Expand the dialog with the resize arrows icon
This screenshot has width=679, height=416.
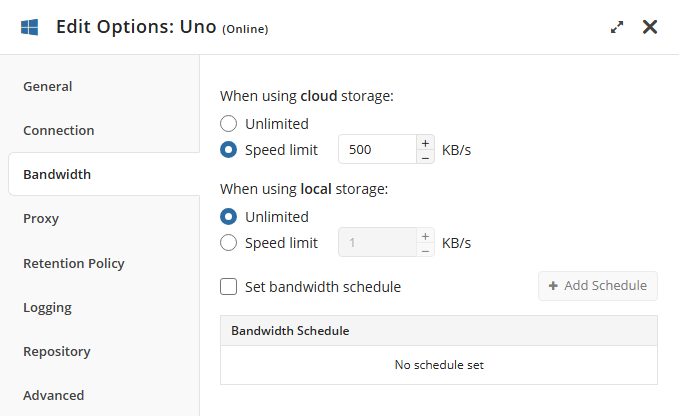coord(617,28)
